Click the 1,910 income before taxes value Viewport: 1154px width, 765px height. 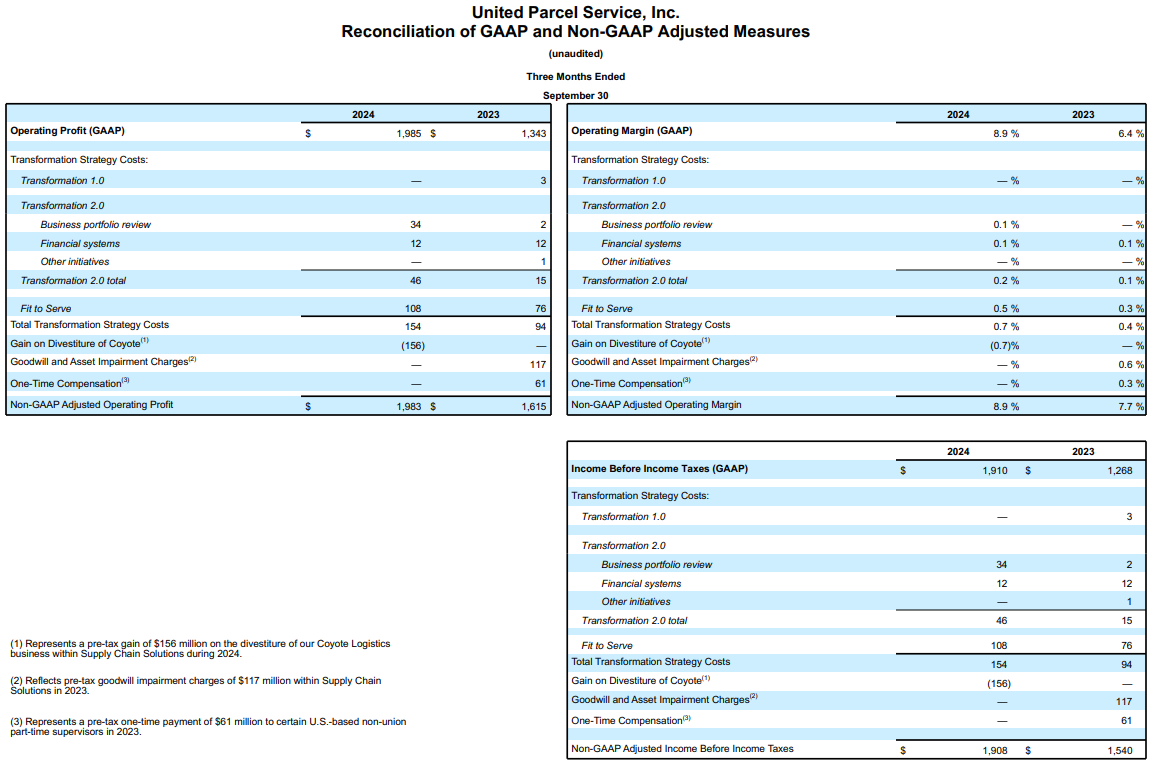pos(995,470)
